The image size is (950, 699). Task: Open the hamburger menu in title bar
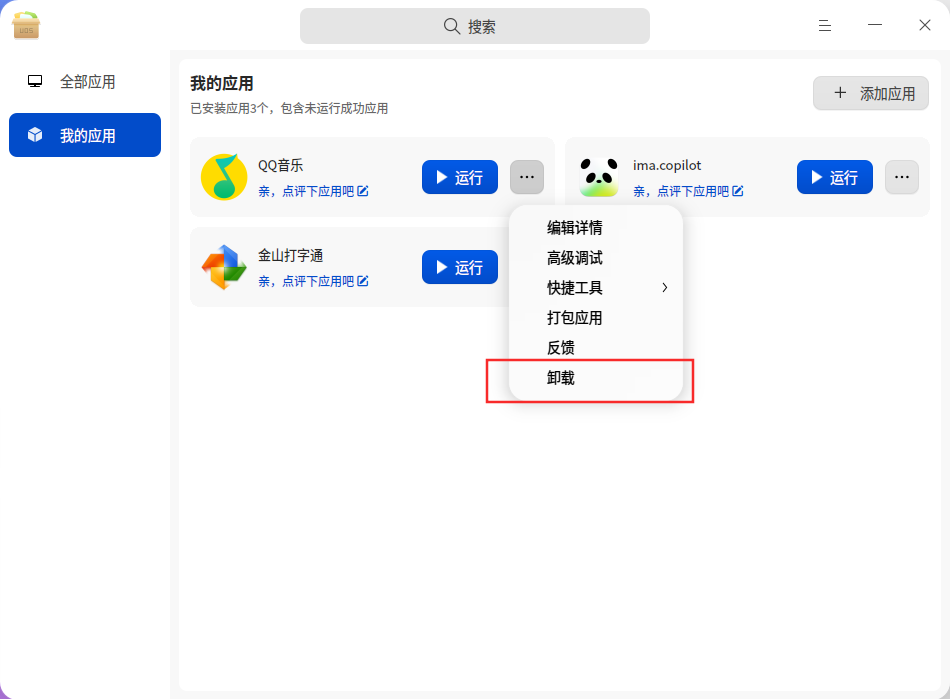[x=825, y=25]
